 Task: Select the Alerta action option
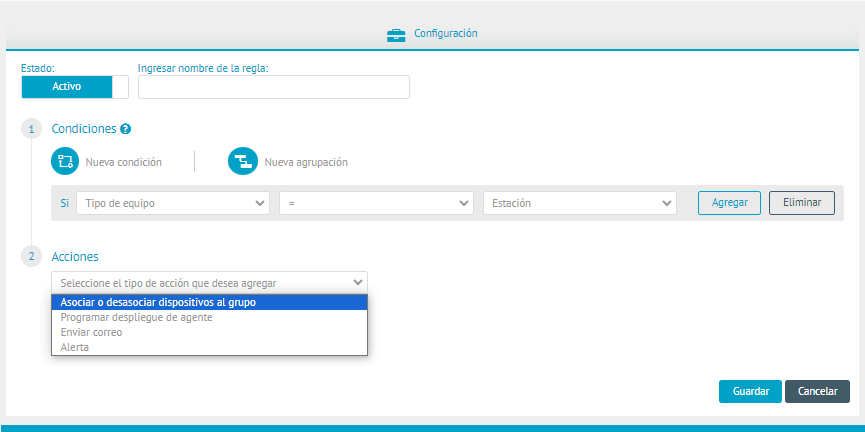209,348
